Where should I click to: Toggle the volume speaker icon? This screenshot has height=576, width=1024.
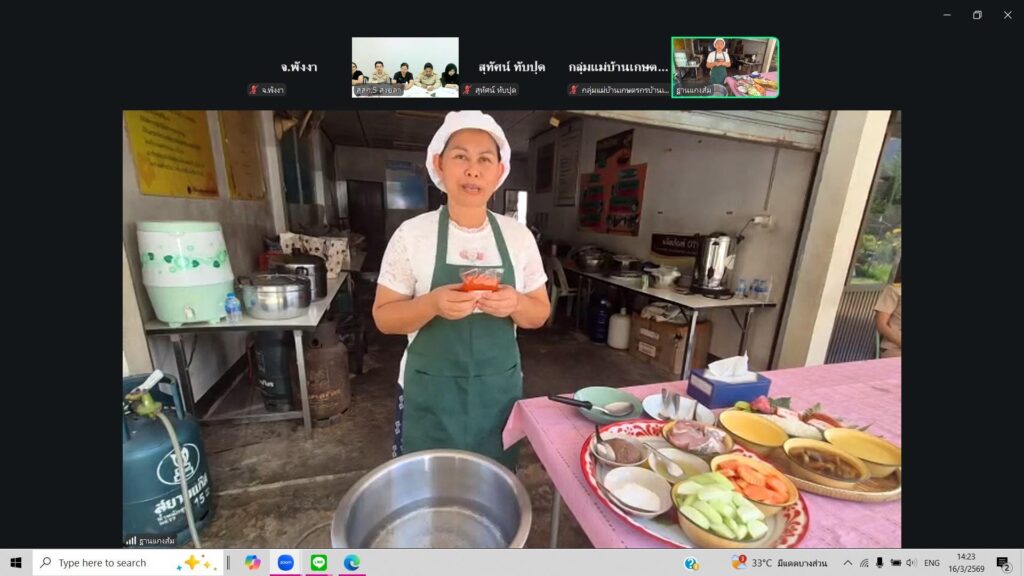click(910, 563)
